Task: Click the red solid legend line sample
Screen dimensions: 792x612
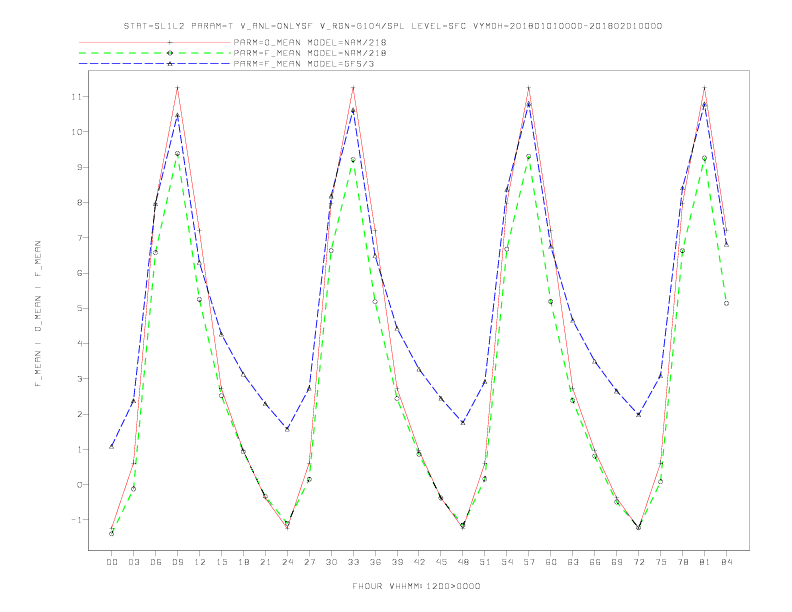Action: (155, 42)
